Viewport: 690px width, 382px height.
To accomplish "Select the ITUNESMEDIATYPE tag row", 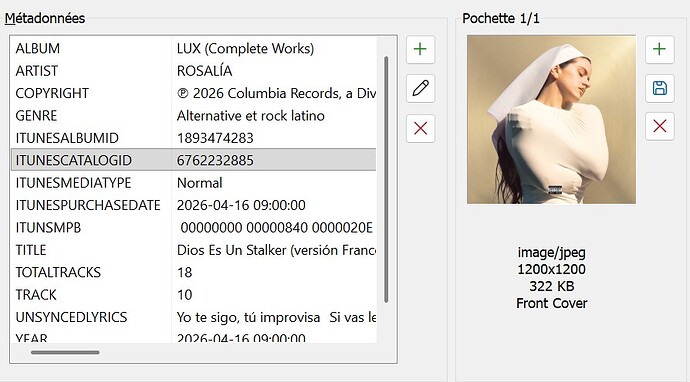I will pos(194,183).
